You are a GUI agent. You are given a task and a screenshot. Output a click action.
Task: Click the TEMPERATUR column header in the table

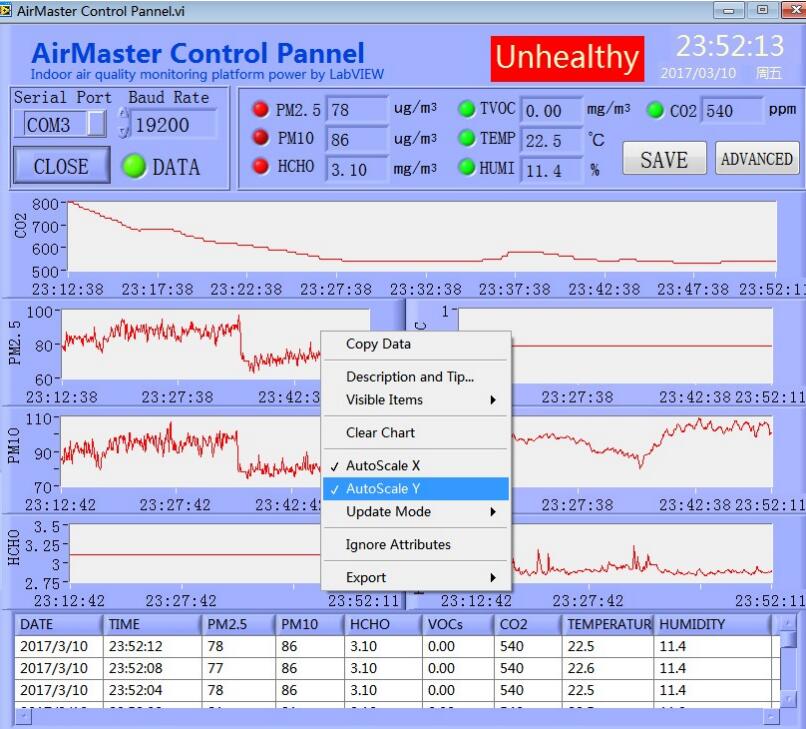pos(608,624)
